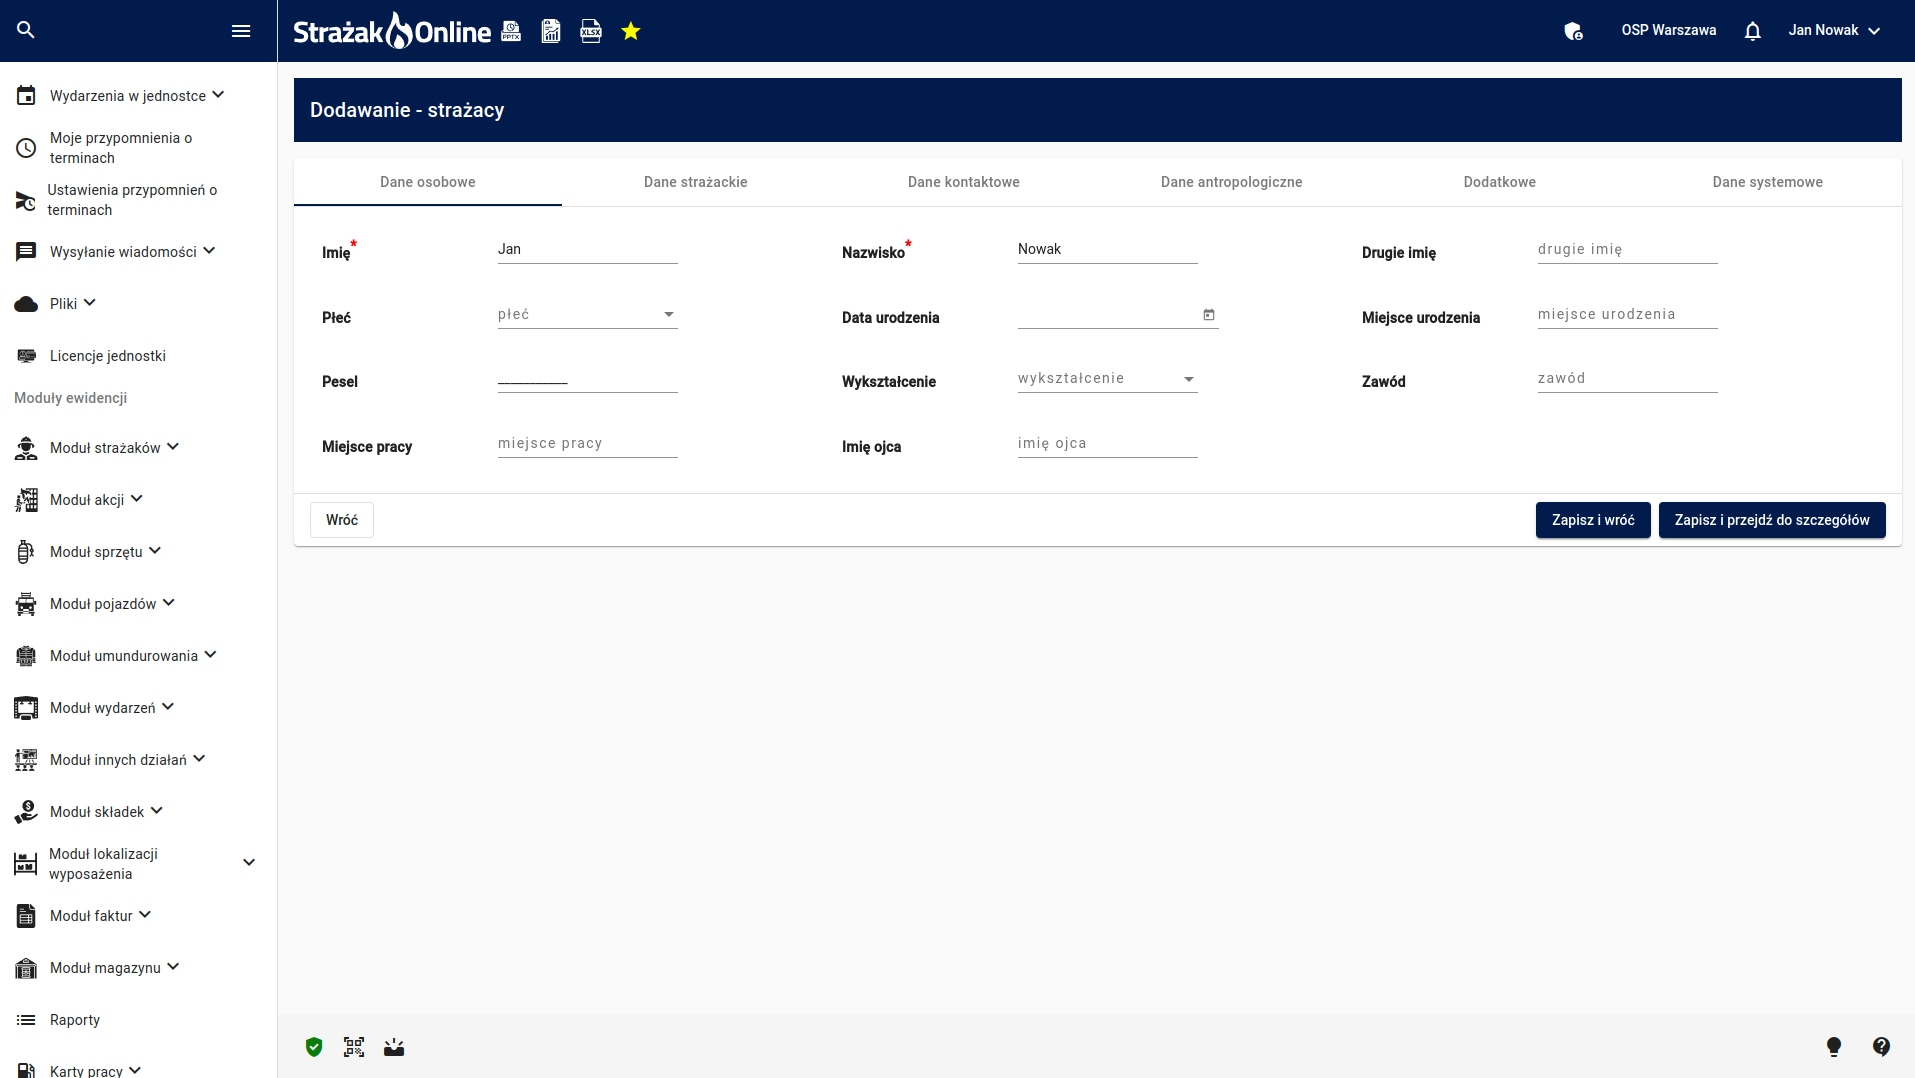Click the green shield status icon

(x=314, y=1047)
